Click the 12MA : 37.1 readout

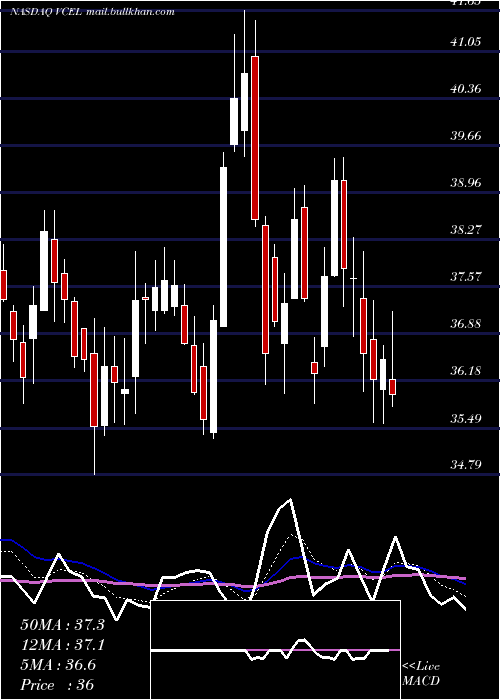(x=62, y=645)
